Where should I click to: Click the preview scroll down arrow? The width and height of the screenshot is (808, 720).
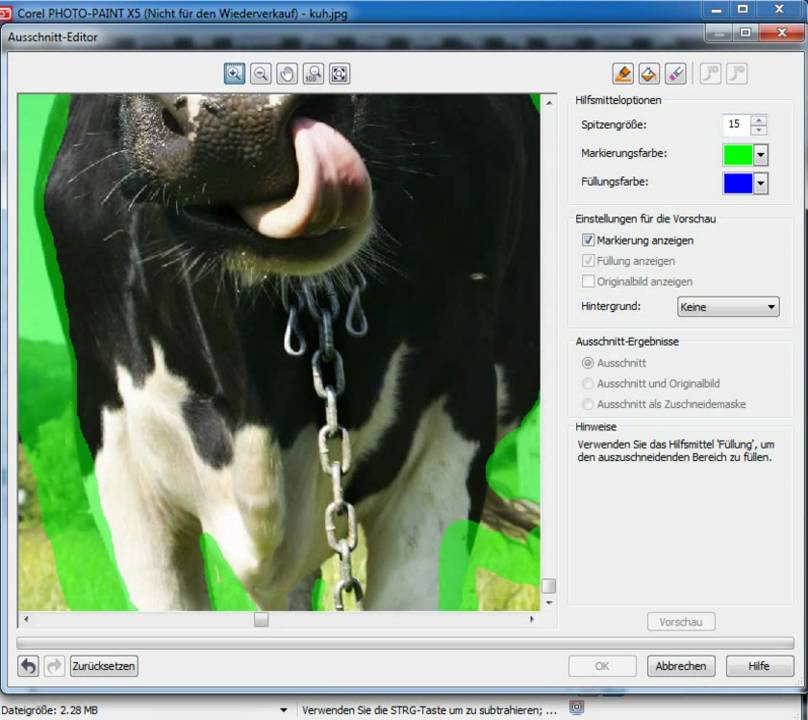[549, 602]
